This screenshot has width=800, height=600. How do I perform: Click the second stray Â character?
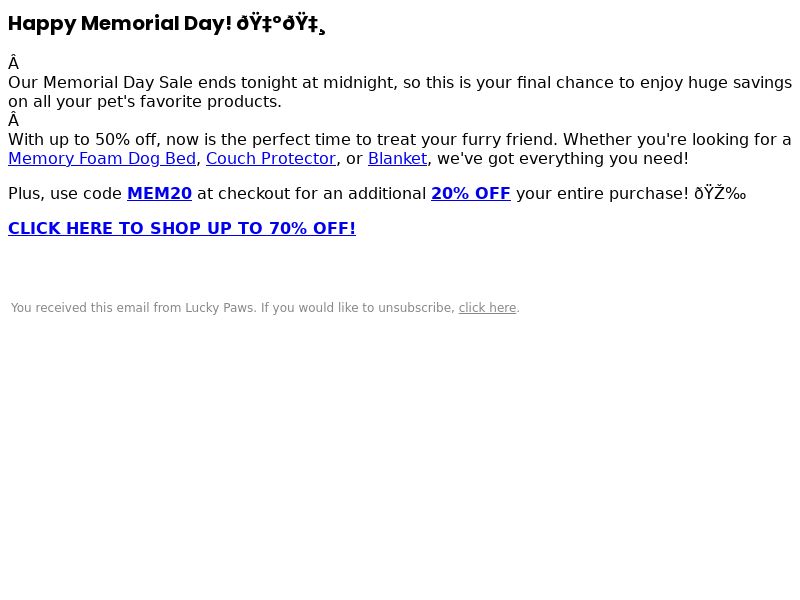(x=13, y=120)
